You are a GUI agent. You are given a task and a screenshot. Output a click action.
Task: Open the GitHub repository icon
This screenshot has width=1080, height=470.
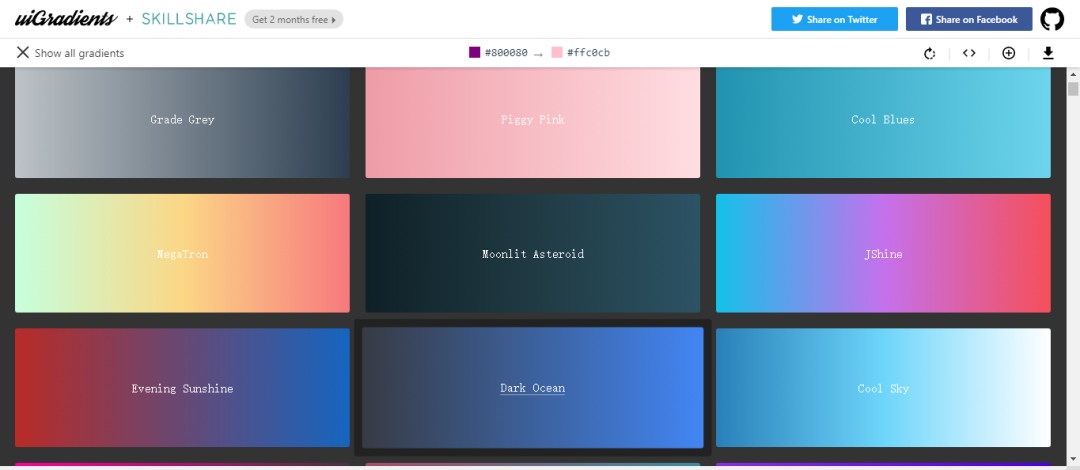(1052, 19)
